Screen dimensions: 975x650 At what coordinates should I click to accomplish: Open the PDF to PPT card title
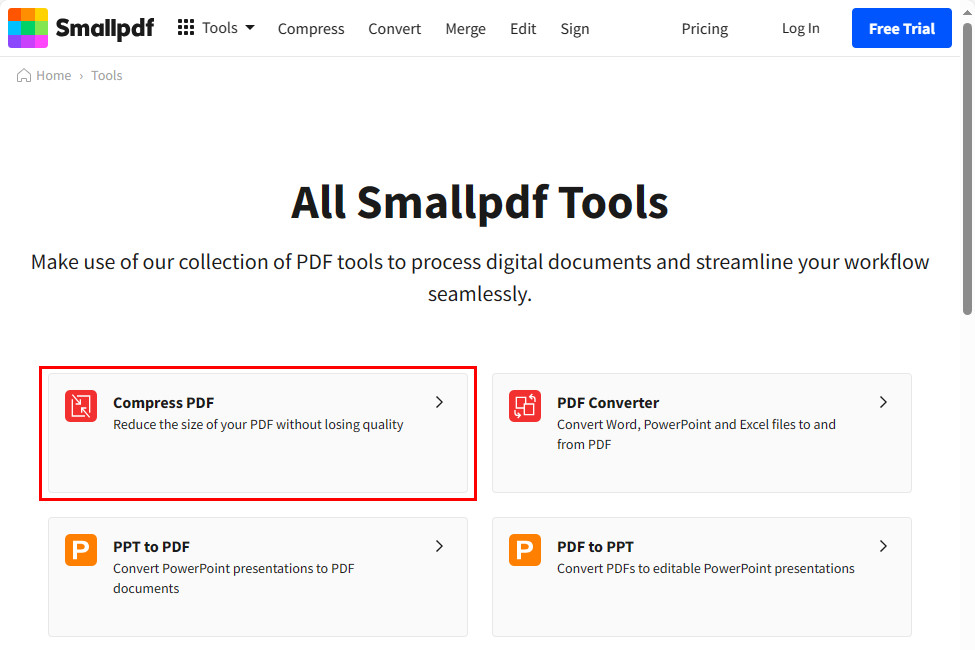pos(595,547)
